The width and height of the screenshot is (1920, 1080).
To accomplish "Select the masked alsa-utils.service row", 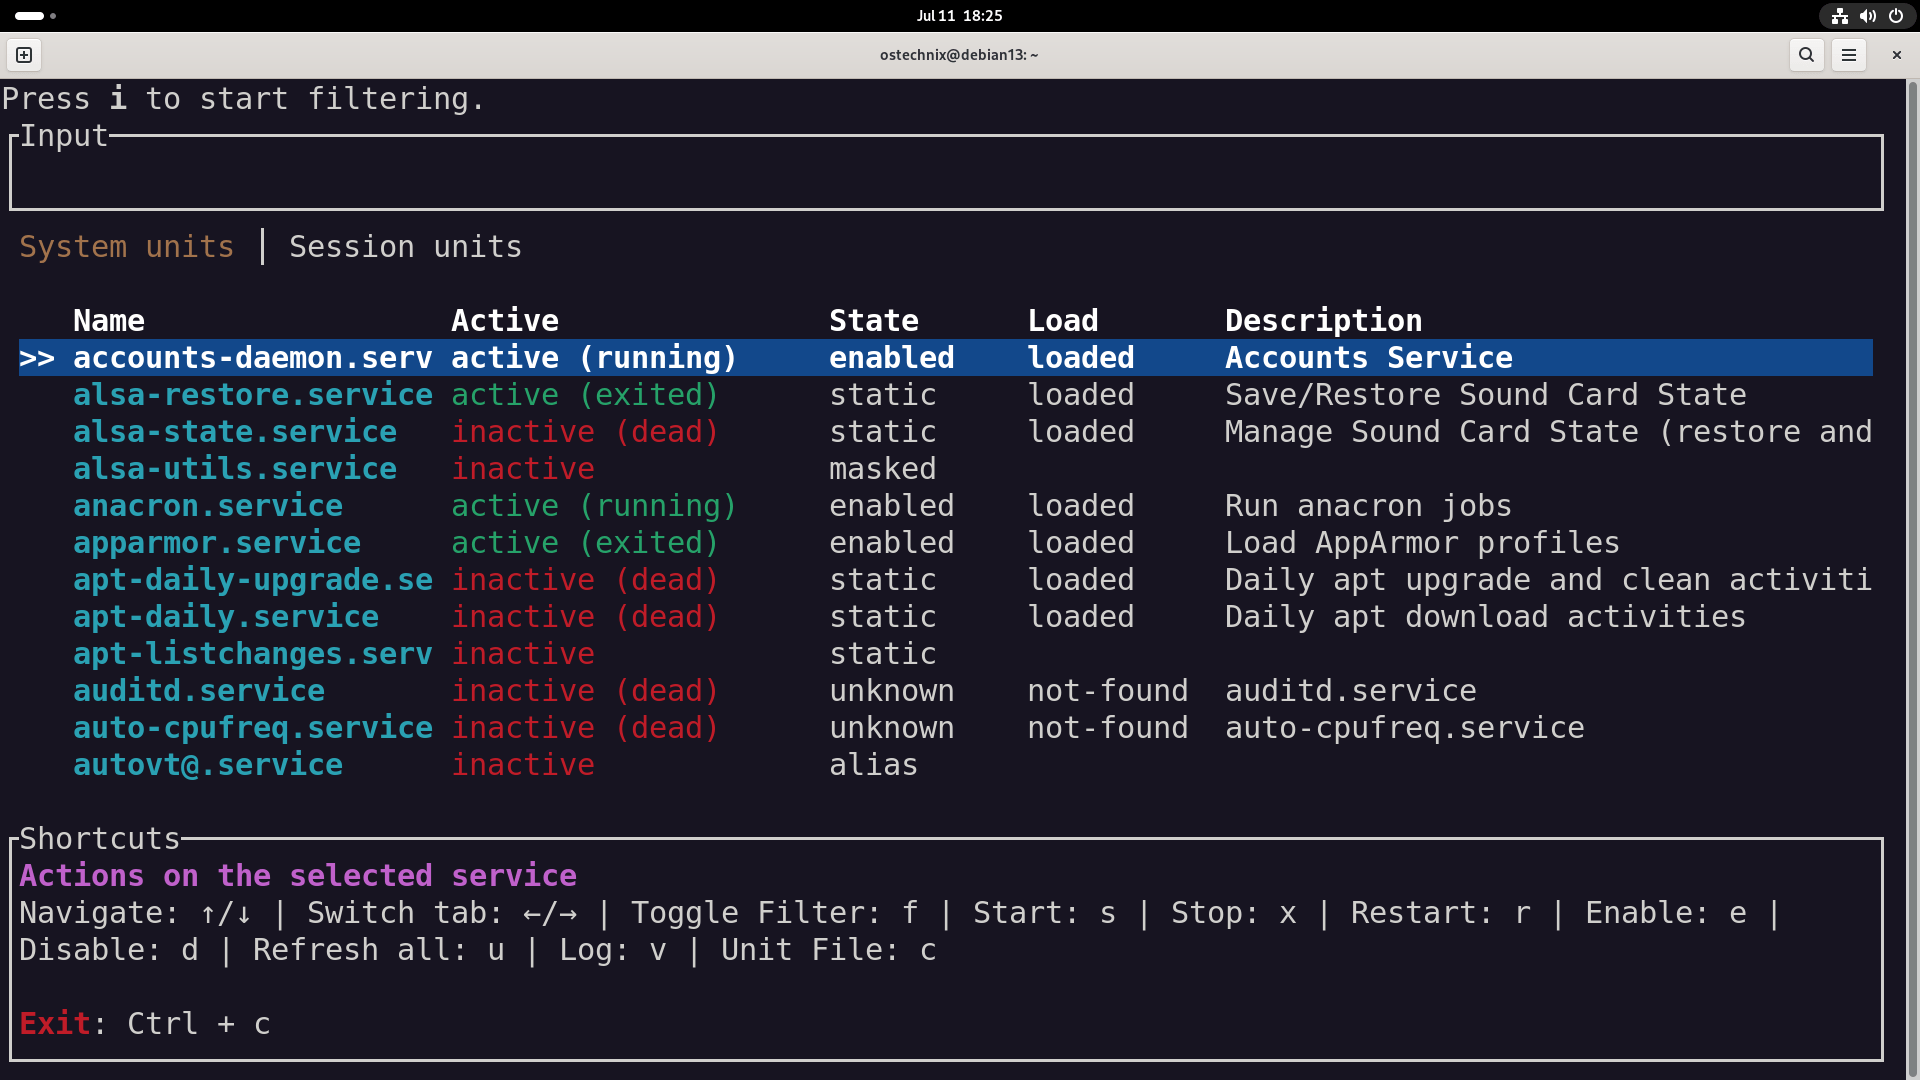I will pos(234,468).
